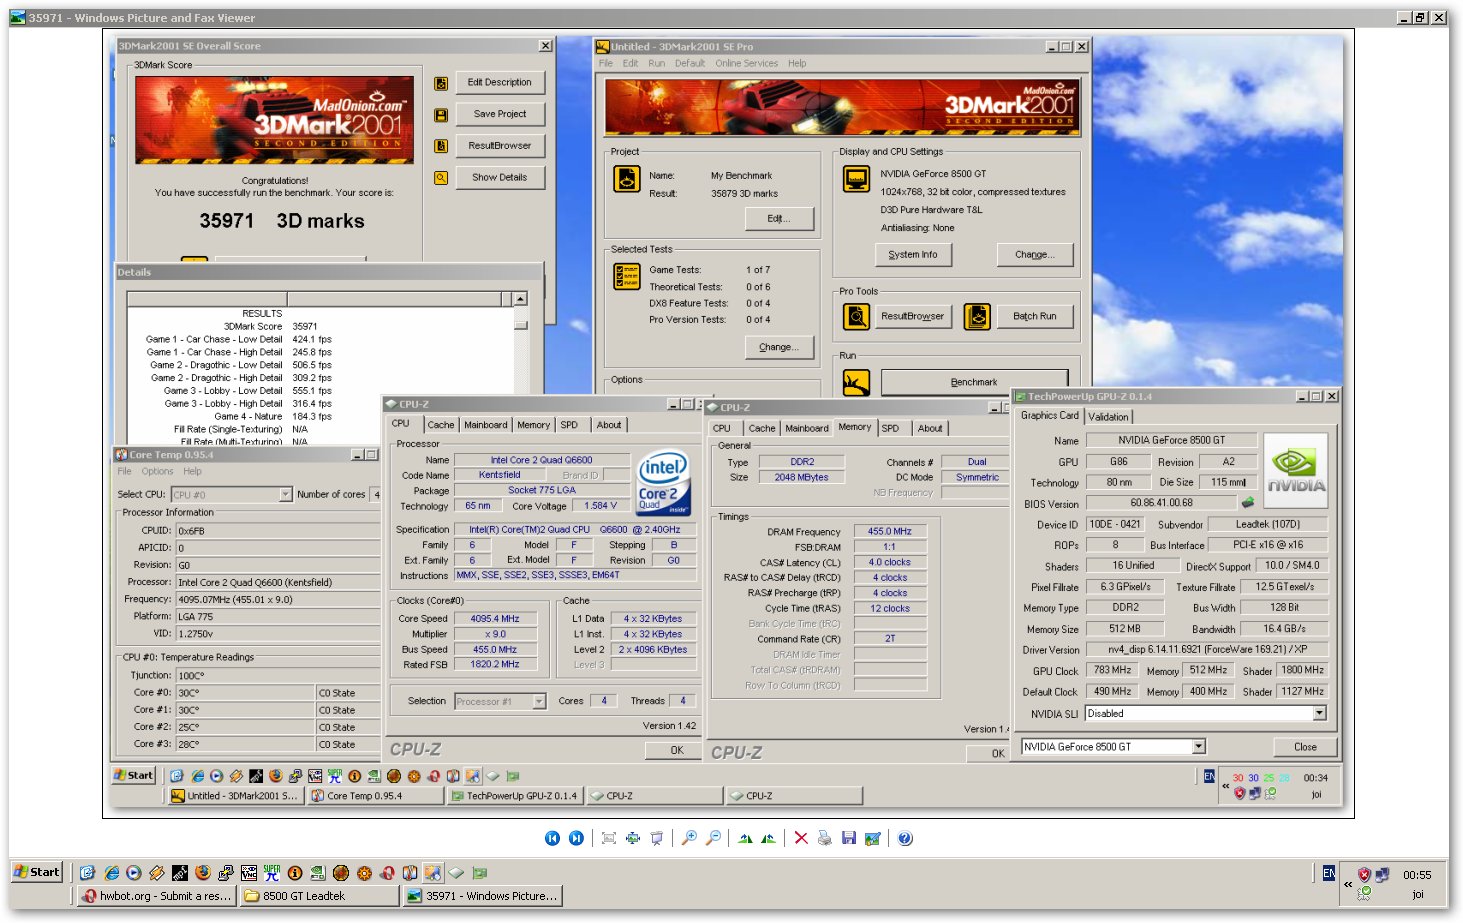The width and height of the screenshot is (1463, 923).
Task: Click the System Info button in 3DMark2001
Action: [913, 254]
